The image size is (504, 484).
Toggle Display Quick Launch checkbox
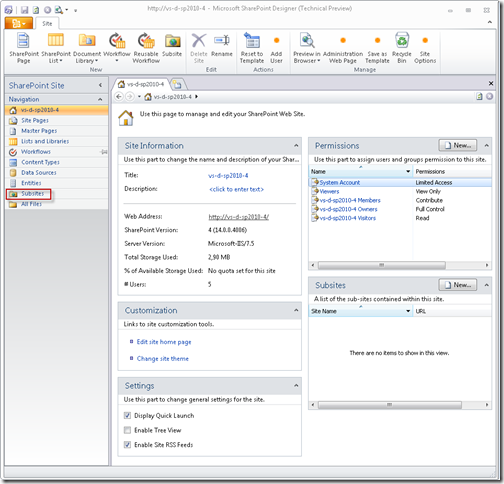[x=127, y=415]
